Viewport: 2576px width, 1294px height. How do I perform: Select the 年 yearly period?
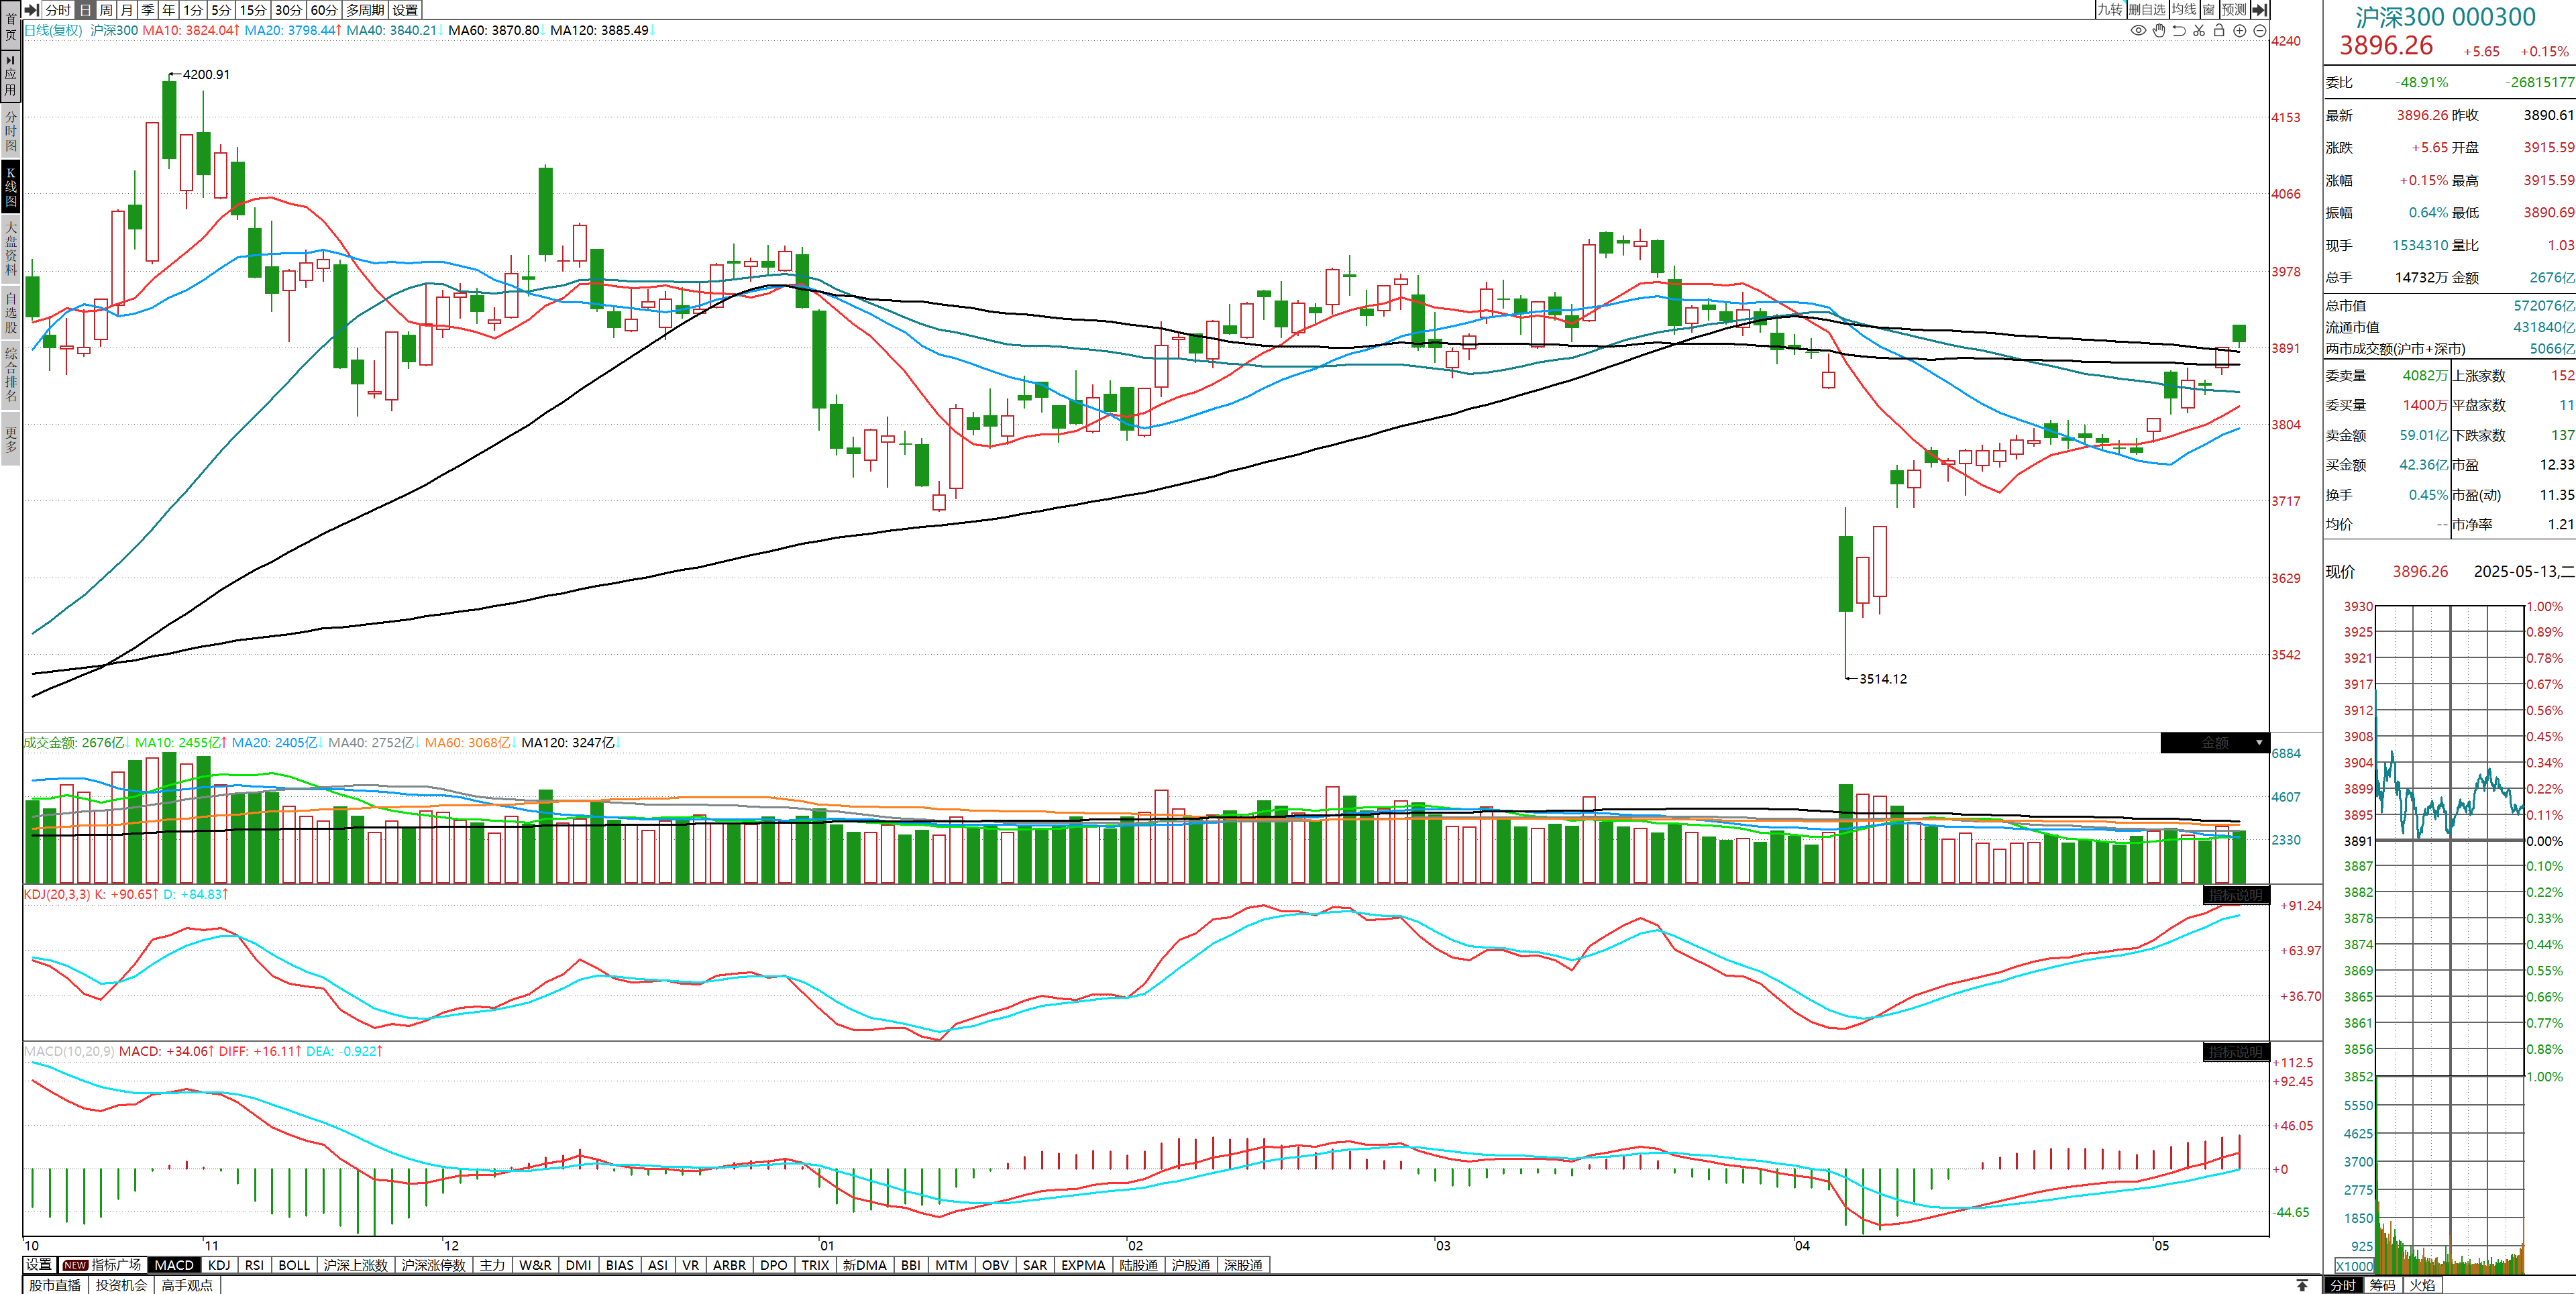pos(169,9)
